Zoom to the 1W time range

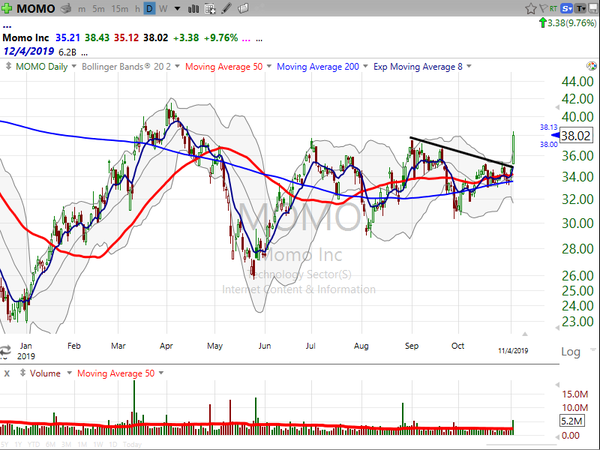98,444
